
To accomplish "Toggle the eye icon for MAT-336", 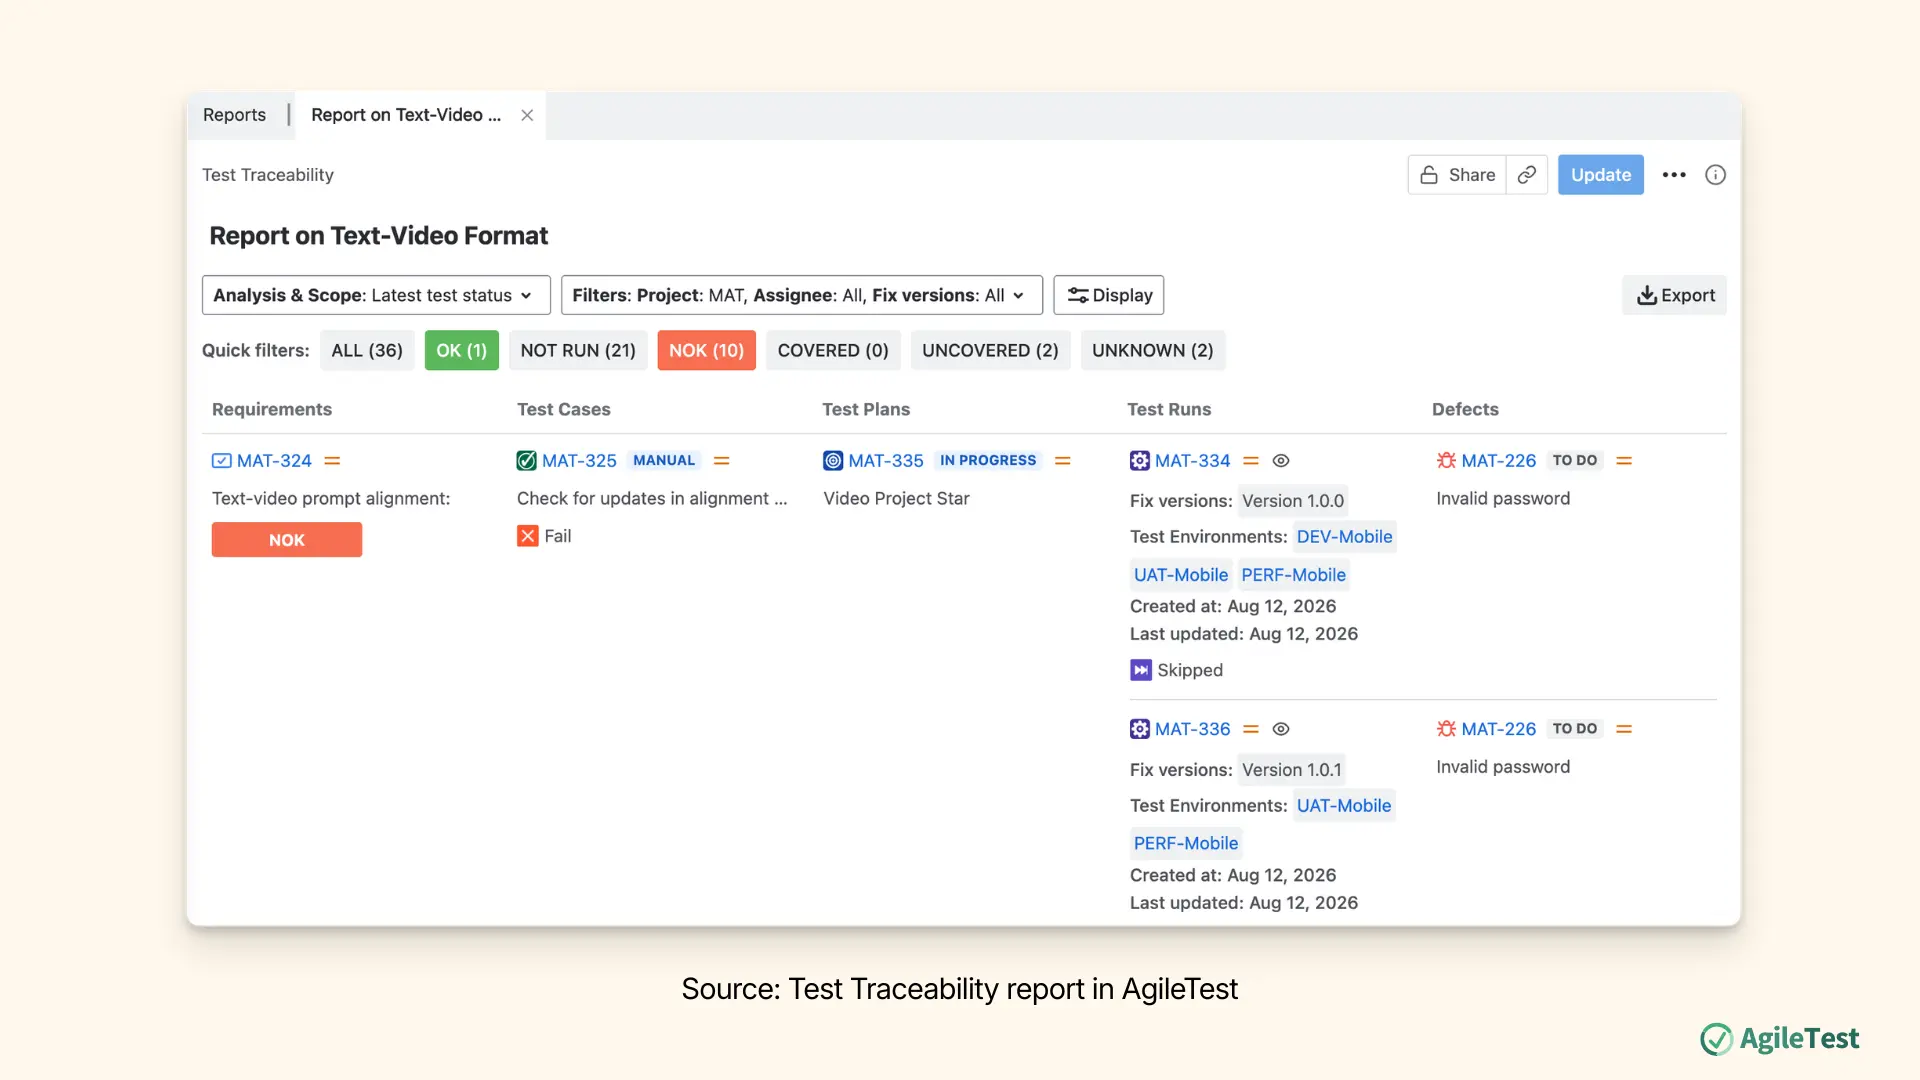I will [x=1281, y=729].
